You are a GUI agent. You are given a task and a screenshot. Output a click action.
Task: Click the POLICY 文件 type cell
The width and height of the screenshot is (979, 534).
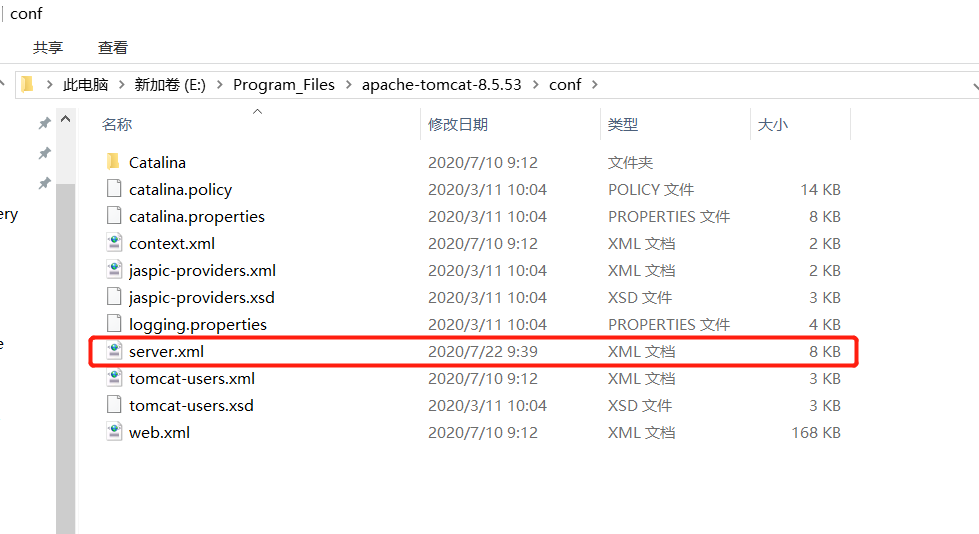point(651,189)
